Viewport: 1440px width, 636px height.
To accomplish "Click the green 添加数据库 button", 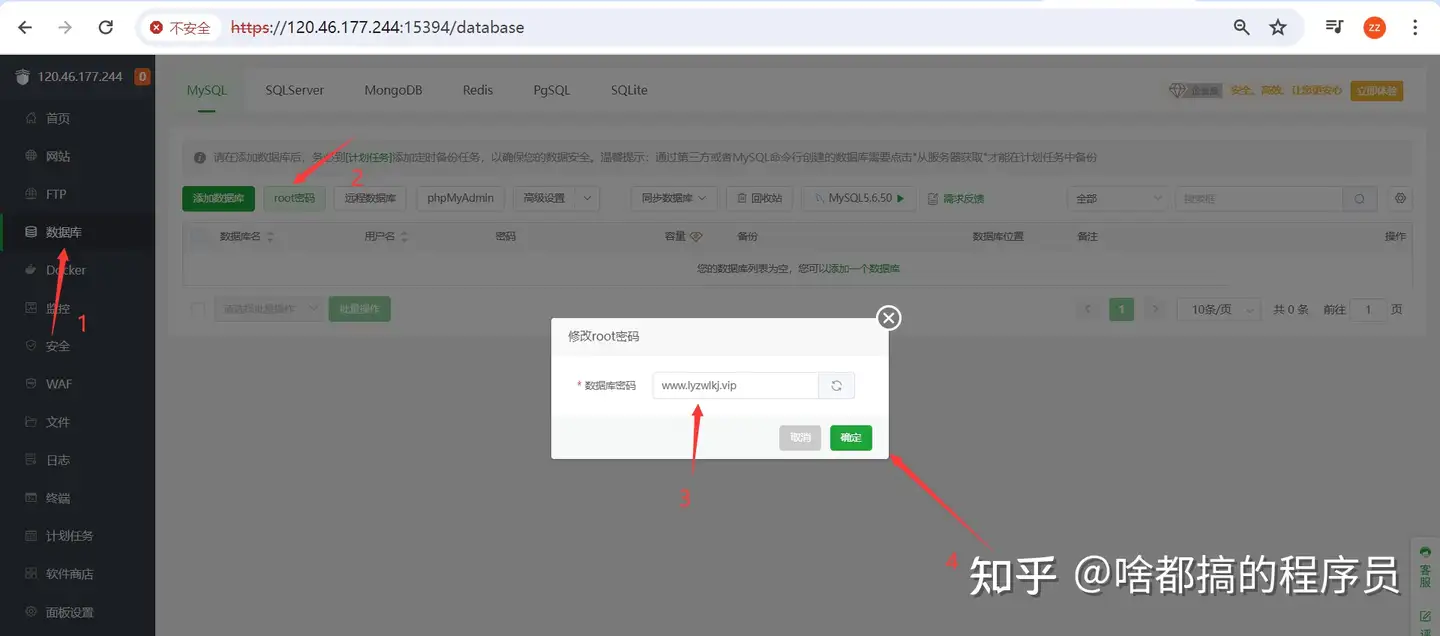I will coord(219,198).
